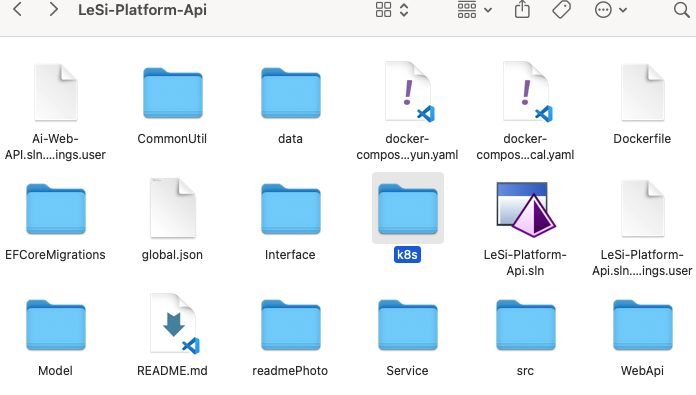Select the src folder icon
This screenshot has height=395, width=696.
click(x=526, y=325)
